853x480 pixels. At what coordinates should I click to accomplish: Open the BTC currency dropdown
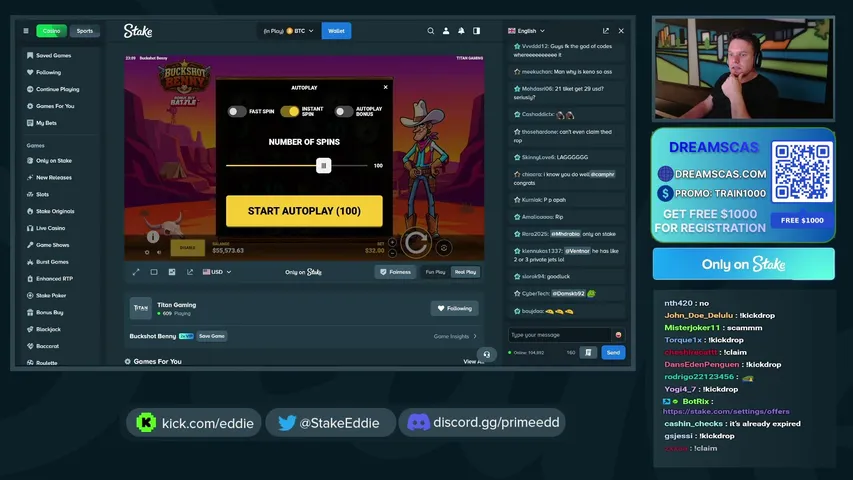(x=288, y=31)
